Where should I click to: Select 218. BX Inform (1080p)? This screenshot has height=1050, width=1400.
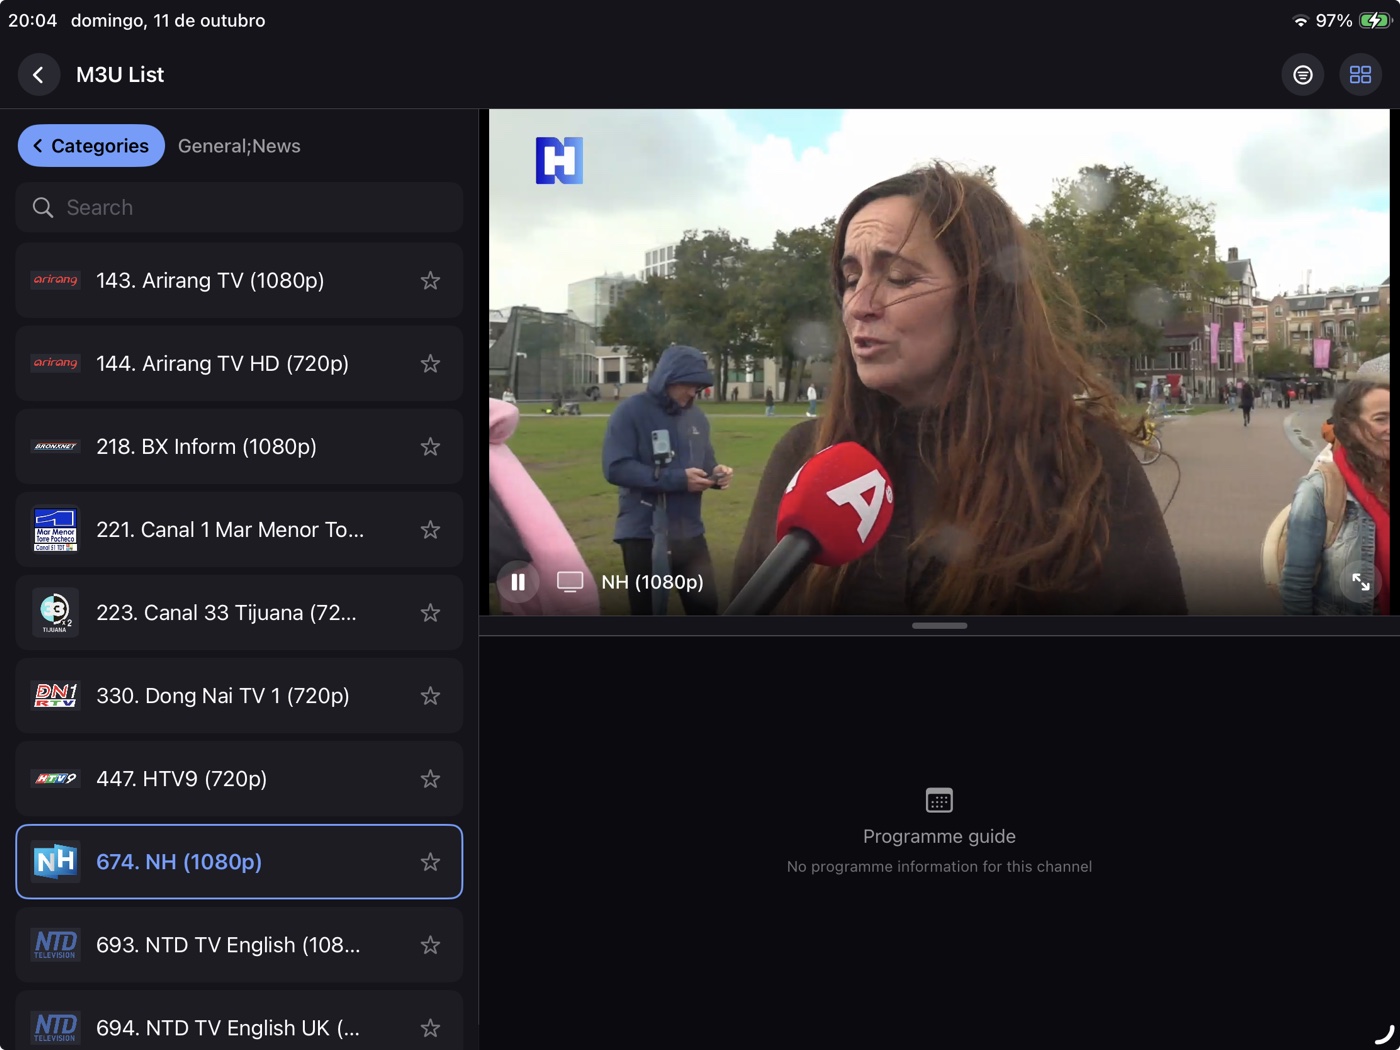tap(239, 447)
